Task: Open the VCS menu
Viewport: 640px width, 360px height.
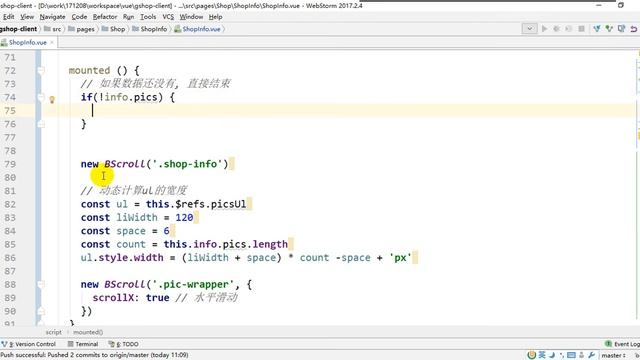Action: click(x=168, y=17)
